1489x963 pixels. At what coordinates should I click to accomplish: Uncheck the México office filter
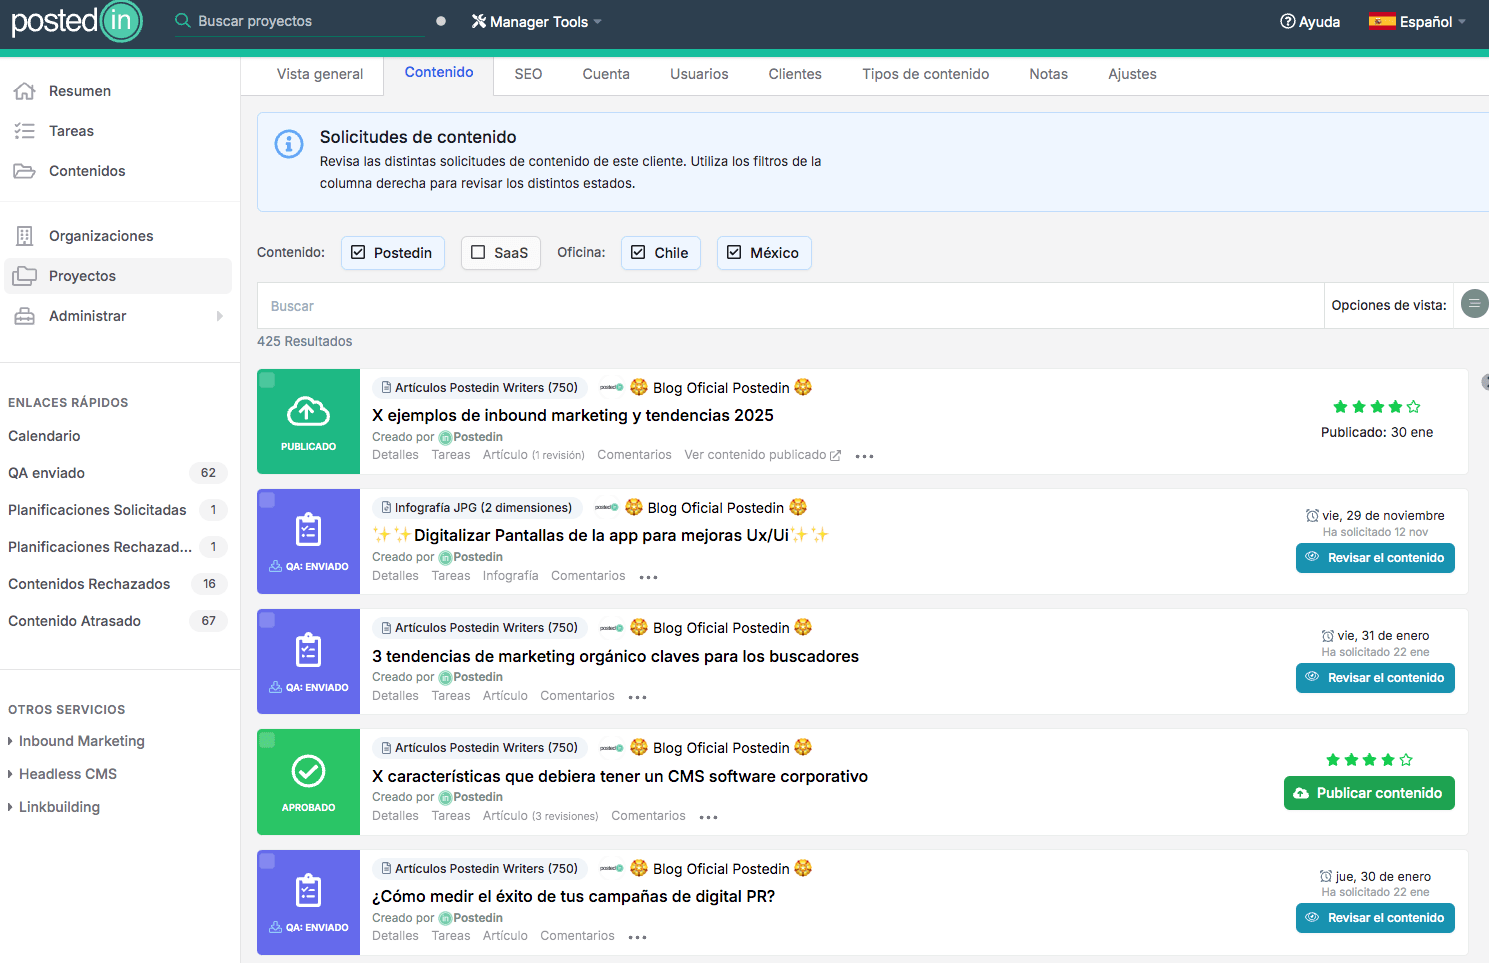763,253
